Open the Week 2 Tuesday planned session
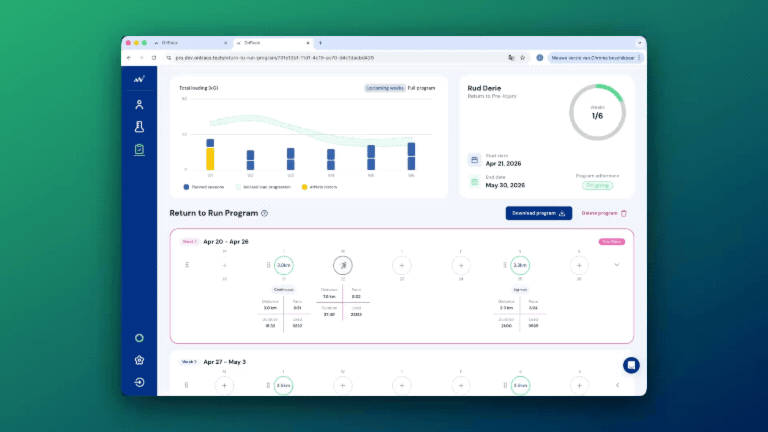This screenshot has height=432, width=768. 284,385
